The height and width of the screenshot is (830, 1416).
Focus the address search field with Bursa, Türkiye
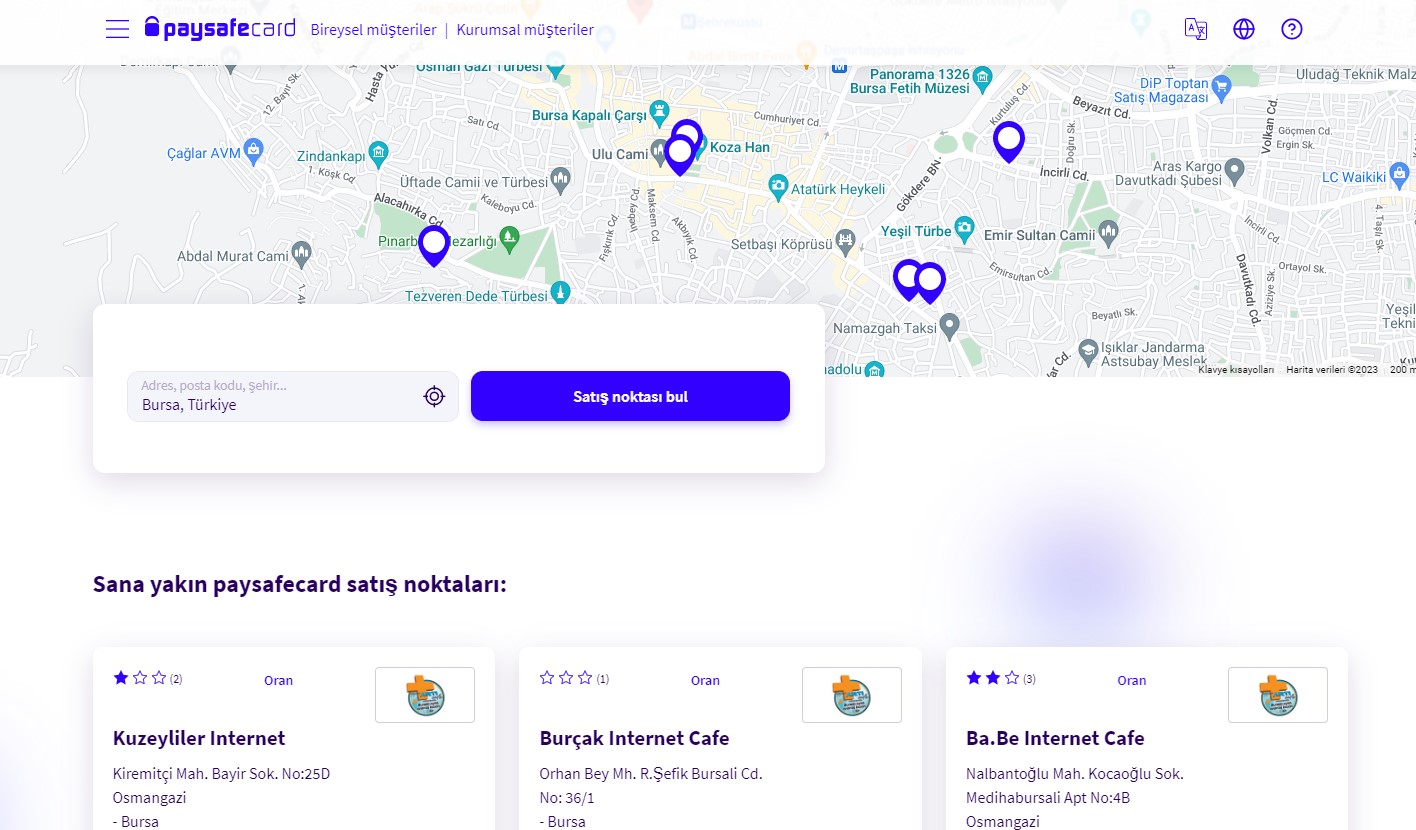(293, 396)
